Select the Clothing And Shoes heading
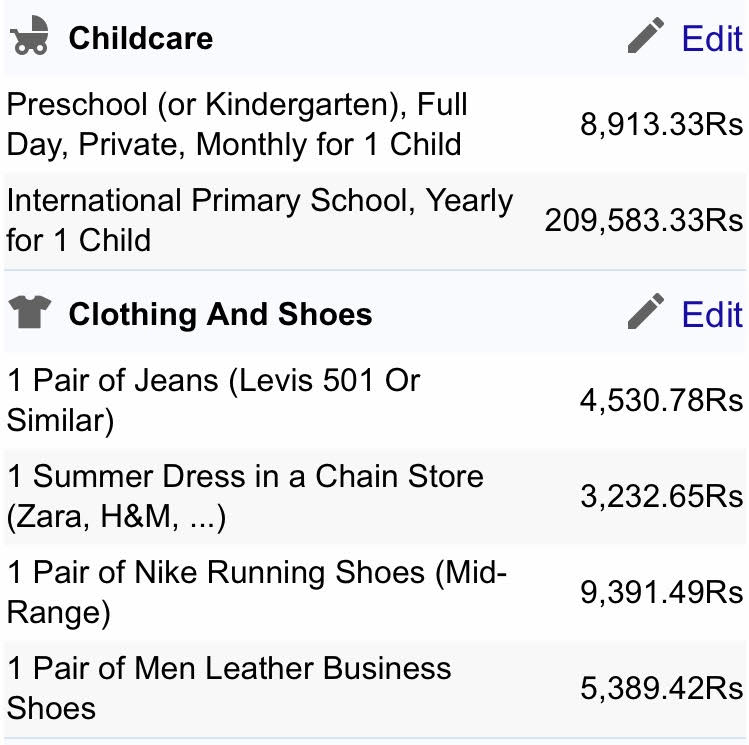 [220, 314]
